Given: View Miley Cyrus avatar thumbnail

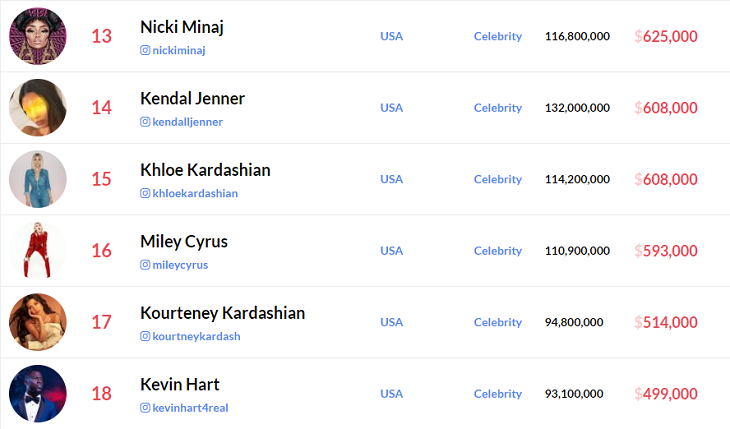Looking at the screenshot, I should tap(38, 251).
